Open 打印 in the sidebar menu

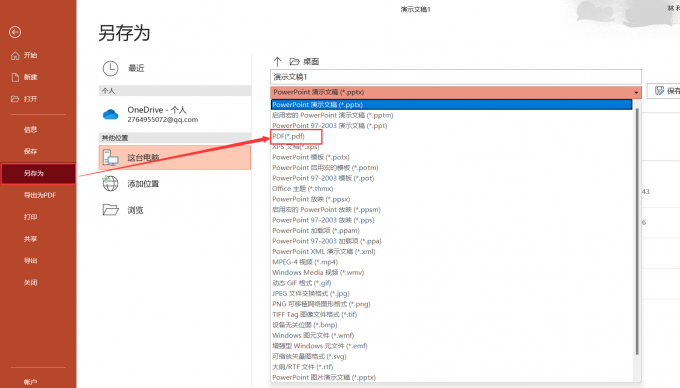(x=30, y=217)
